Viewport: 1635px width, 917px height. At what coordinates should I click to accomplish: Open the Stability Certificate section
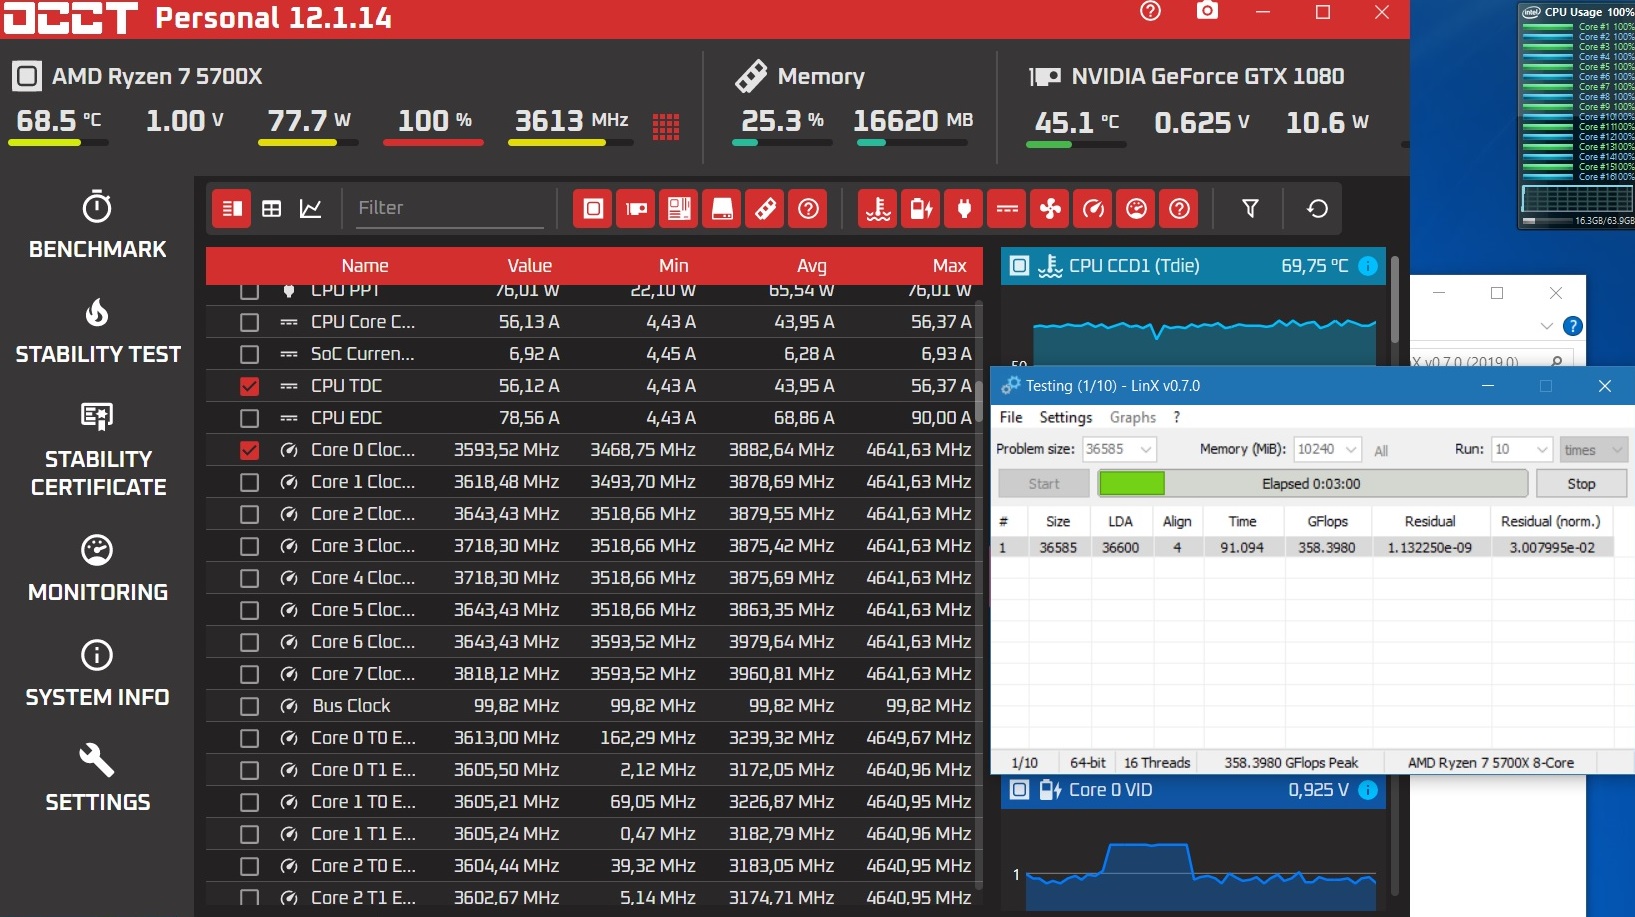(x=98, y=450)
